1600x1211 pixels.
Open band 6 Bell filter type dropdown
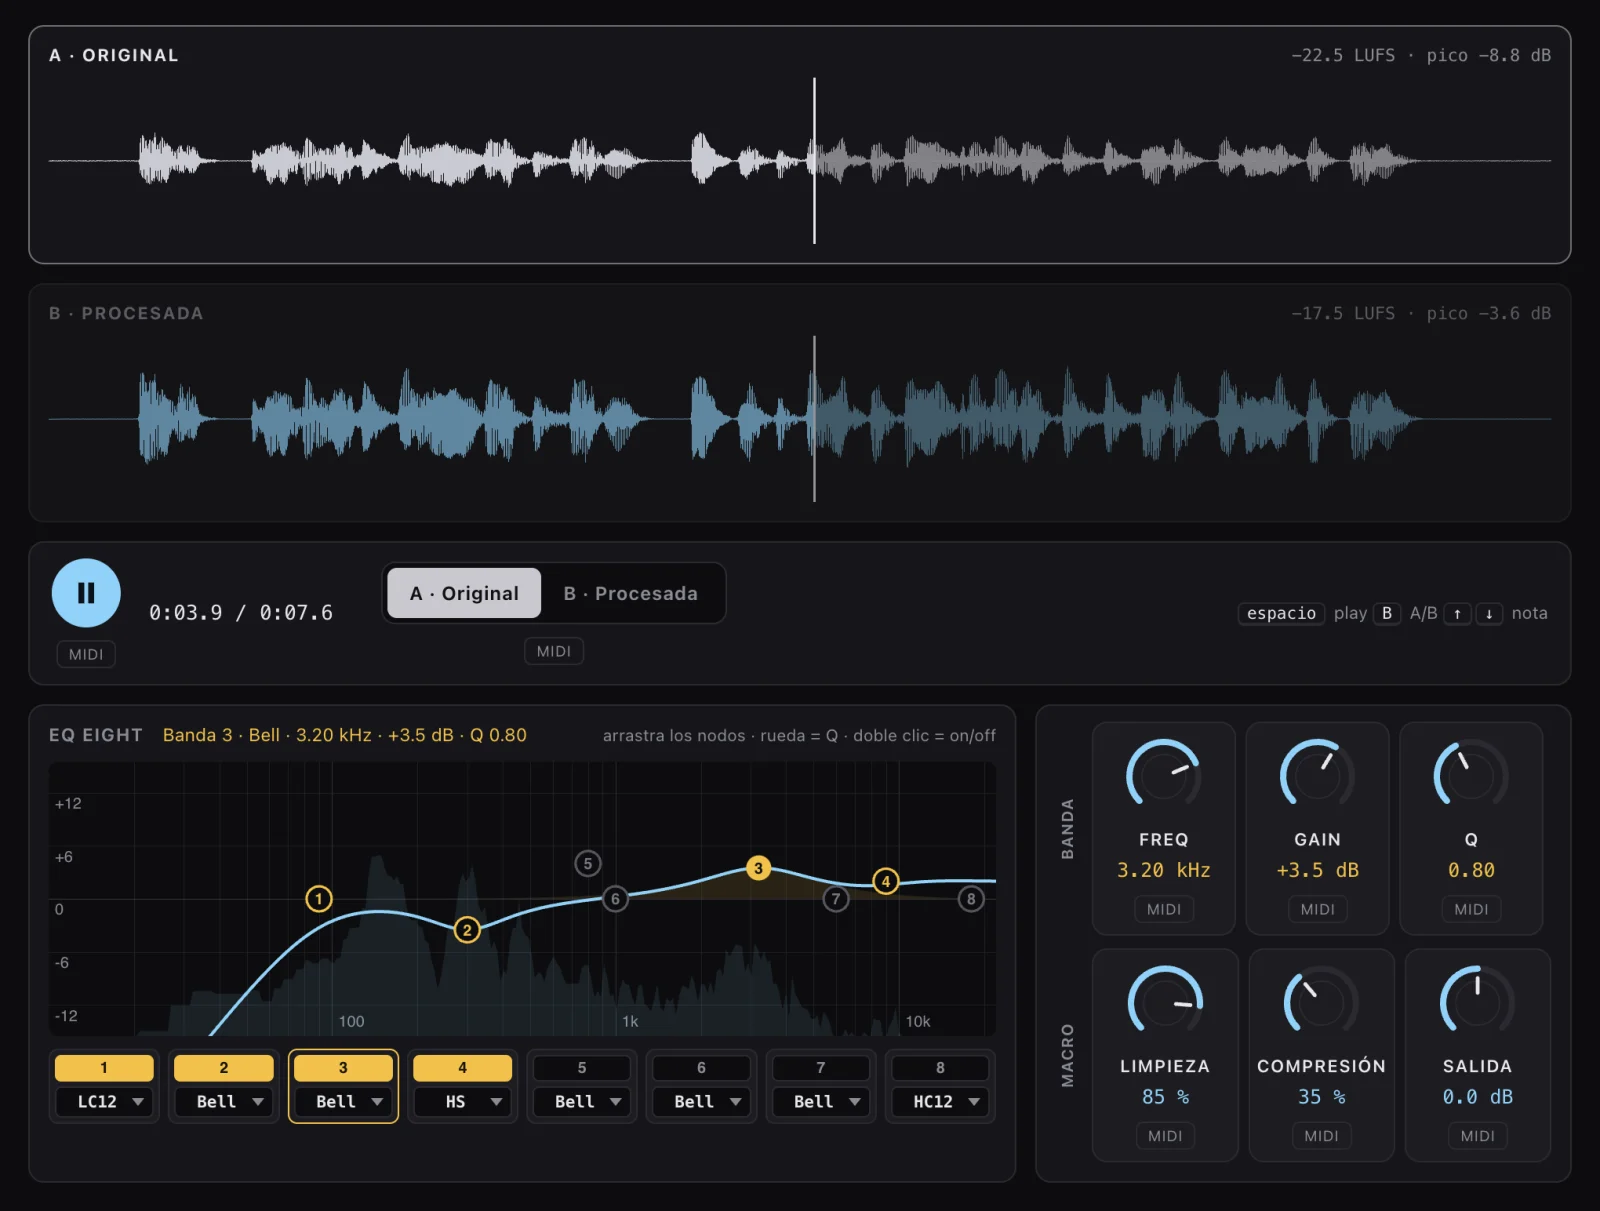(701, 1102)
